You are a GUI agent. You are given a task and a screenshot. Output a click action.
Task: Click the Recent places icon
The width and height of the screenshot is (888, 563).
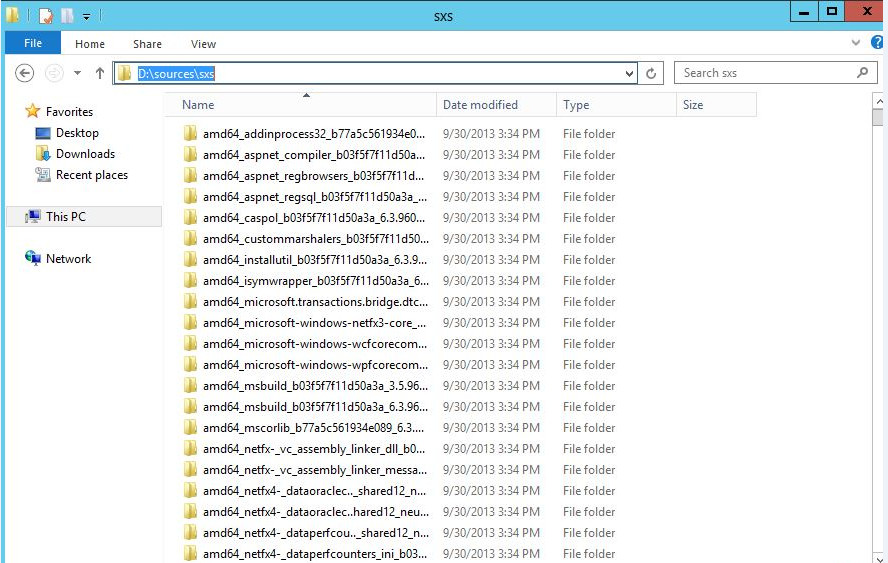(43, 174)
